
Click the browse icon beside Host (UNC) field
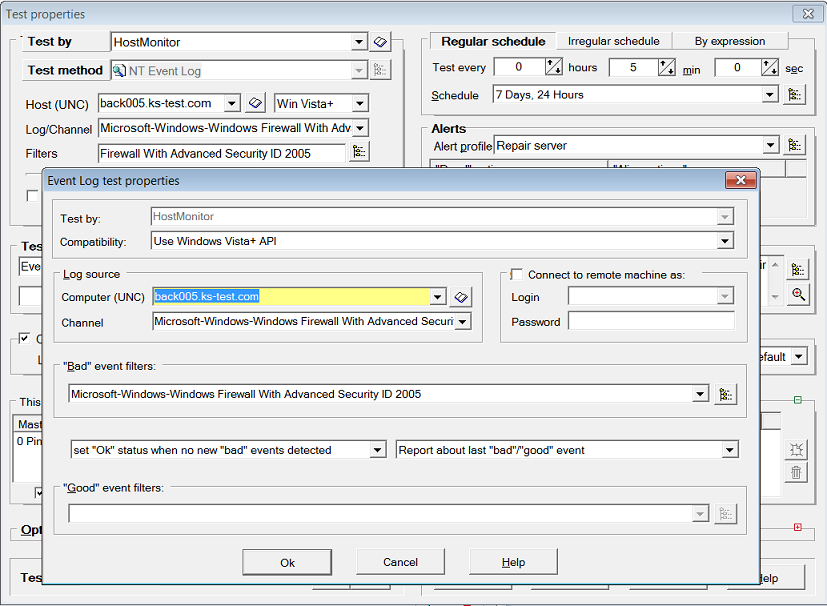pos(255,103)
